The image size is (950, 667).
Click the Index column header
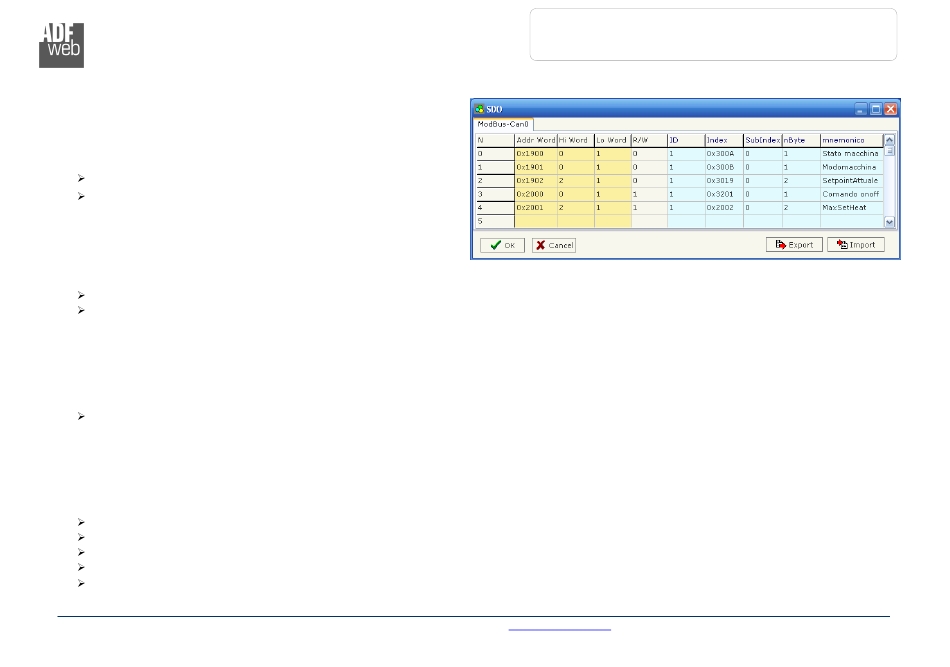point(724,140)
